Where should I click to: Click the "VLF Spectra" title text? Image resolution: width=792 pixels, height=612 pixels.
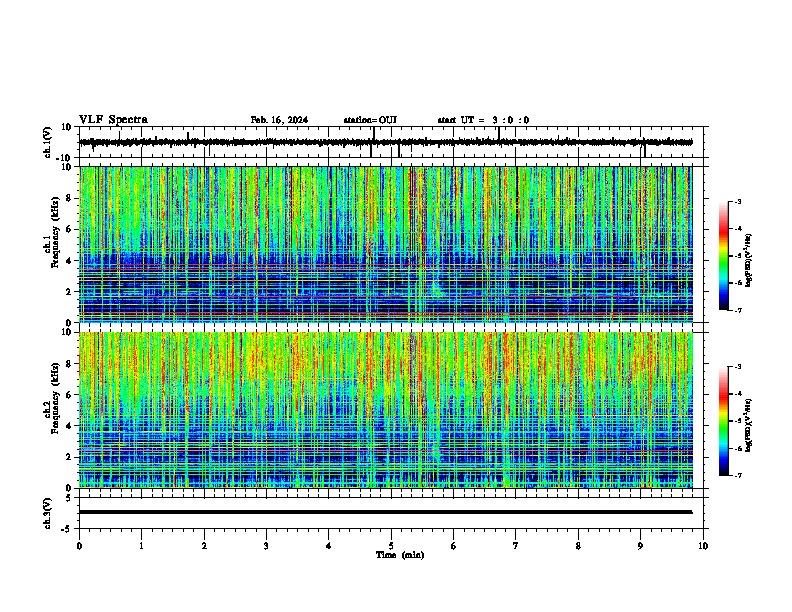113,120
